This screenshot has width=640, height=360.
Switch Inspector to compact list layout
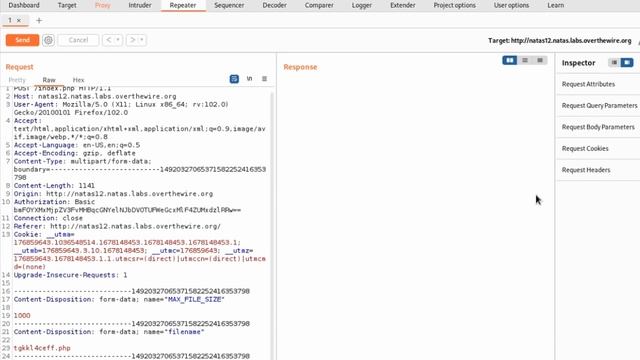click(x=614, y=62)
